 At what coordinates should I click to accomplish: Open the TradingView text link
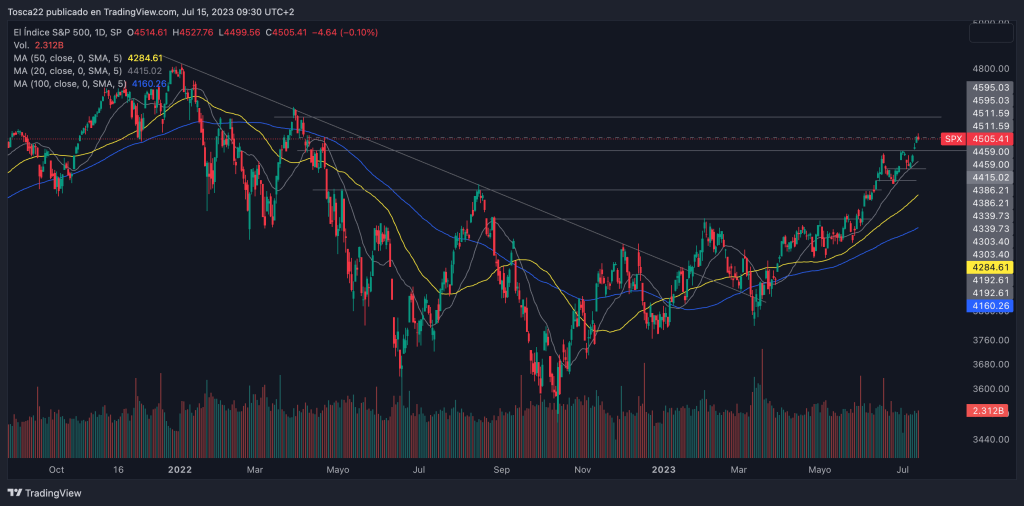pyautogui.click(x=52, y=493)
